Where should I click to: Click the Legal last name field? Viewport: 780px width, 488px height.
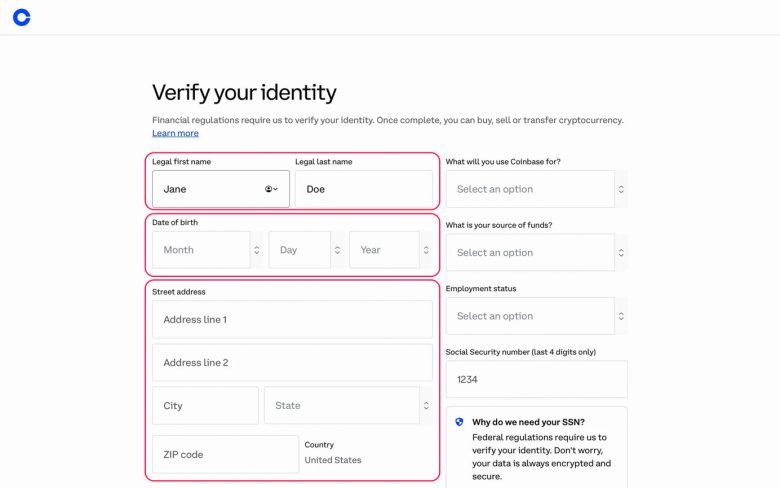coord(364,189)
